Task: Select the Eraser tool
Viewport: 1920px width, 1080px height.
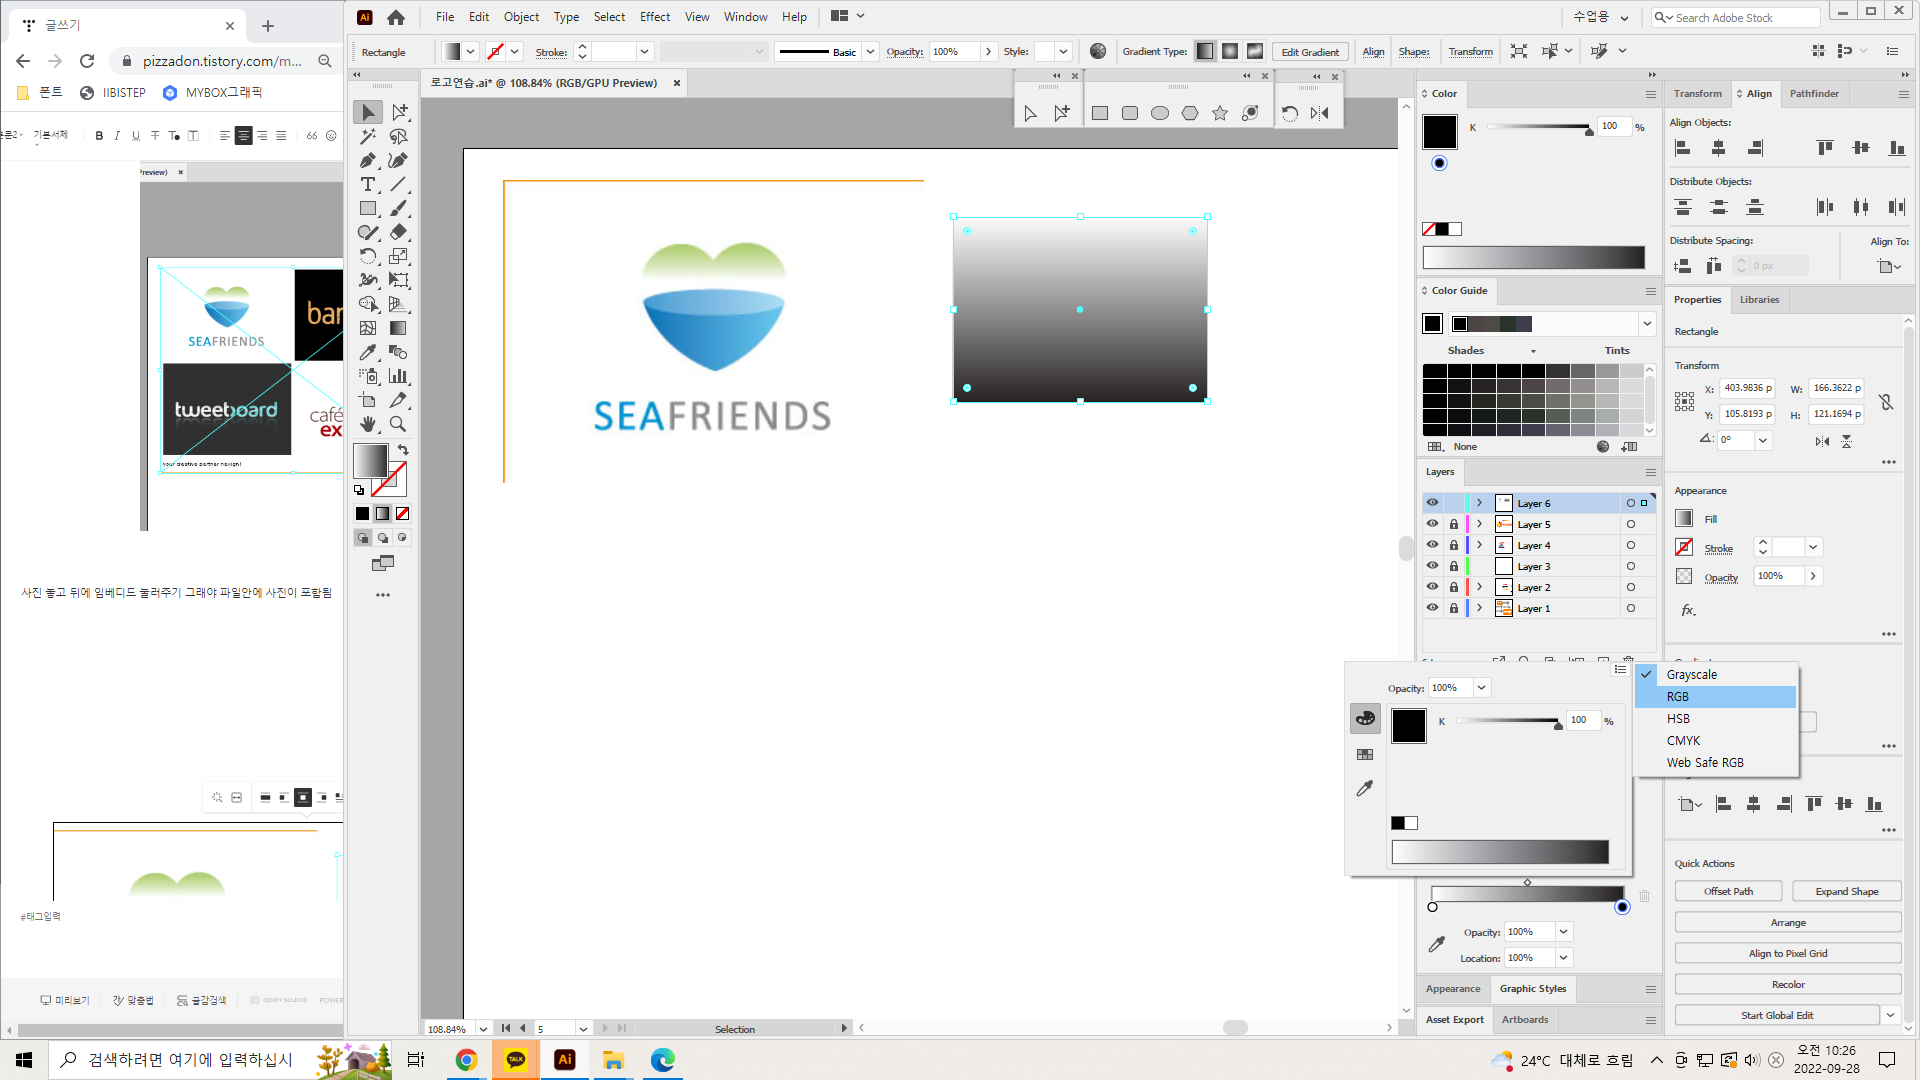Action: pyautogui.click(x=398, y=232)
